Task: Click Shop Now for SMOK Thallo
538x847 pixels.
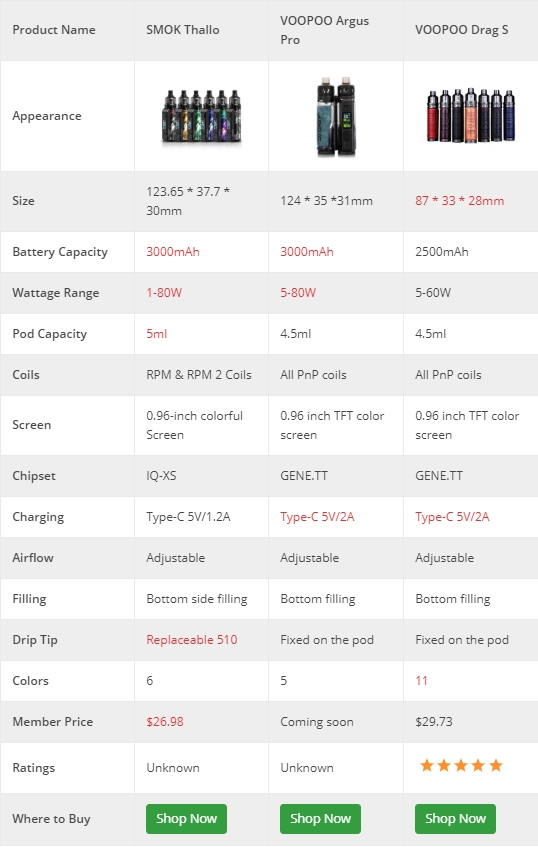Action: (x=186, y=818)
